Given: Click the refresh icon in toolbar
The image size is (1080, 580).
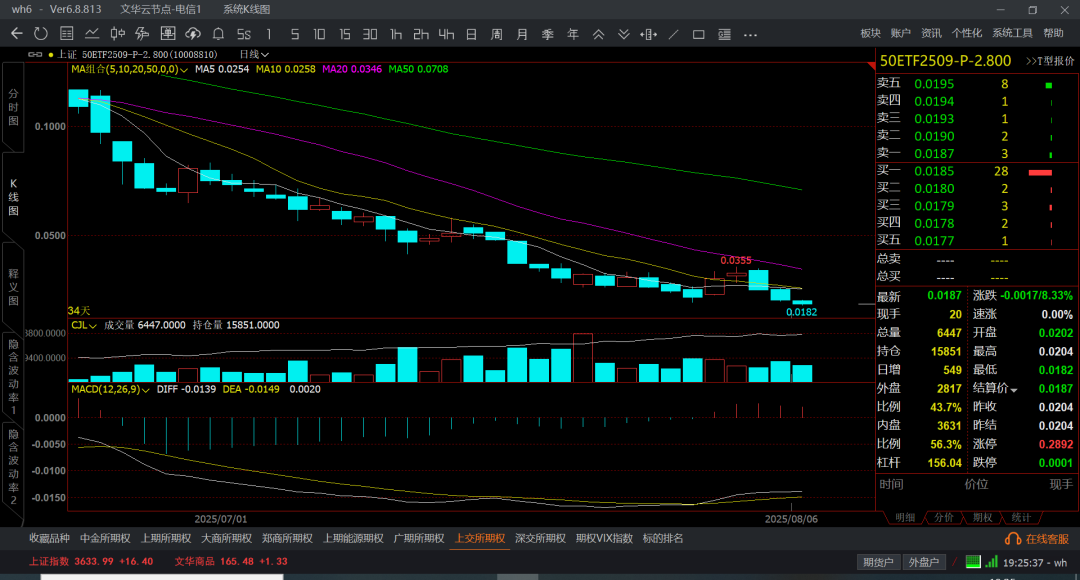Looking at the screenshot, I should click(40, 34).
